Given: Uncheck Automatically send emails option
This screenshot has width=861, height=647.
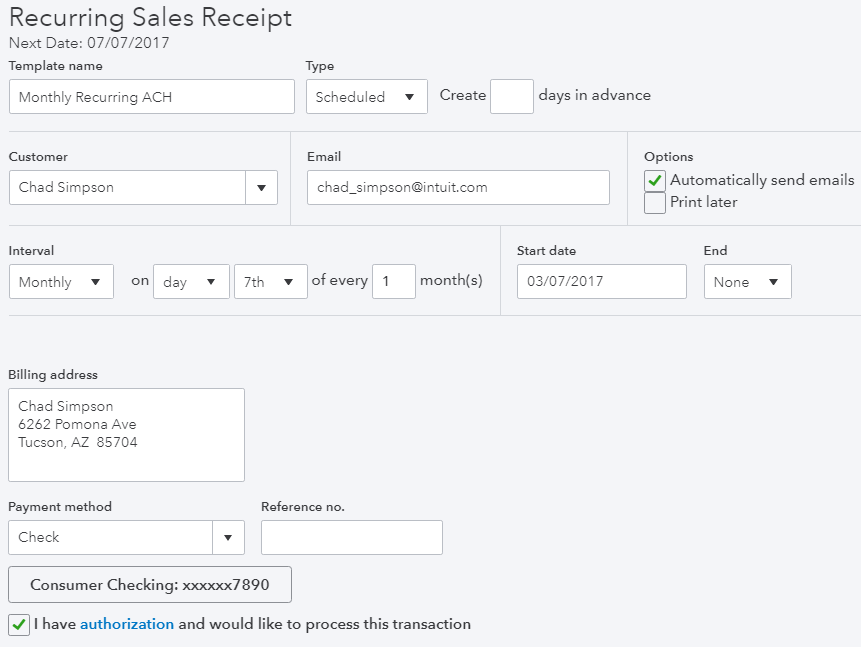Looking at the screenshot, I should pos(655,181).
